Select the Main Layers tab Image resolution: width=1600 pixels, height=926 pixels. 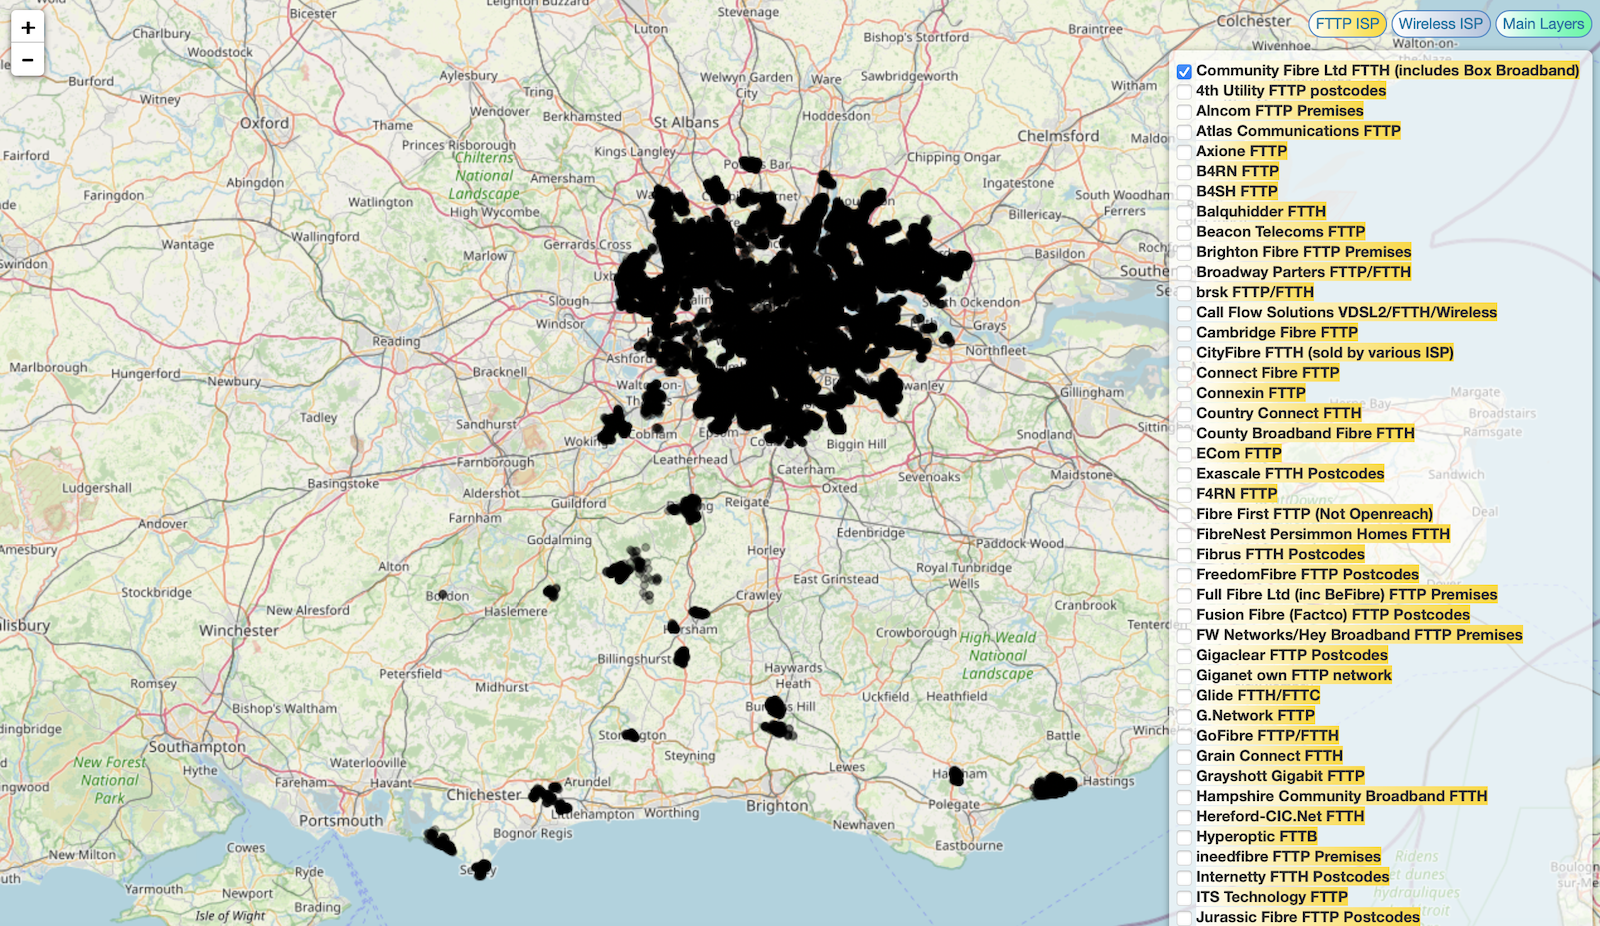(x=1542, y=24)
